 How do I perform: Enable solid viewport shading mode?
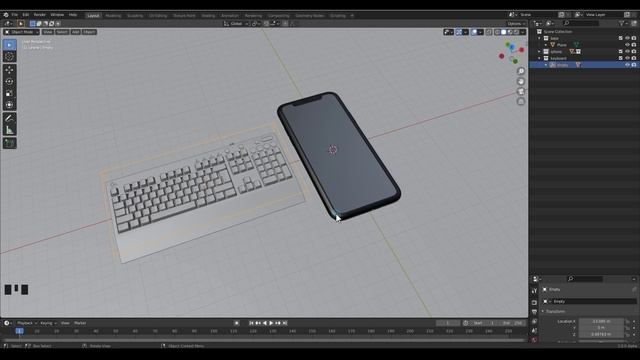(x=504, y=32)
